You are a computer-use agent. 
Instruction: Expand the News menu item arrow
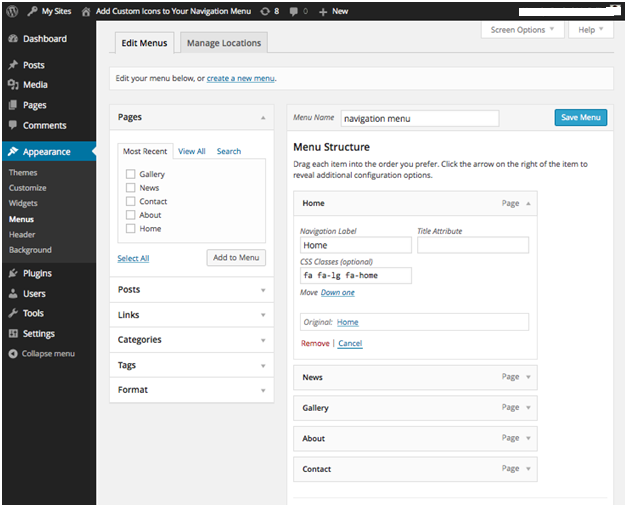tap(529, 377)
